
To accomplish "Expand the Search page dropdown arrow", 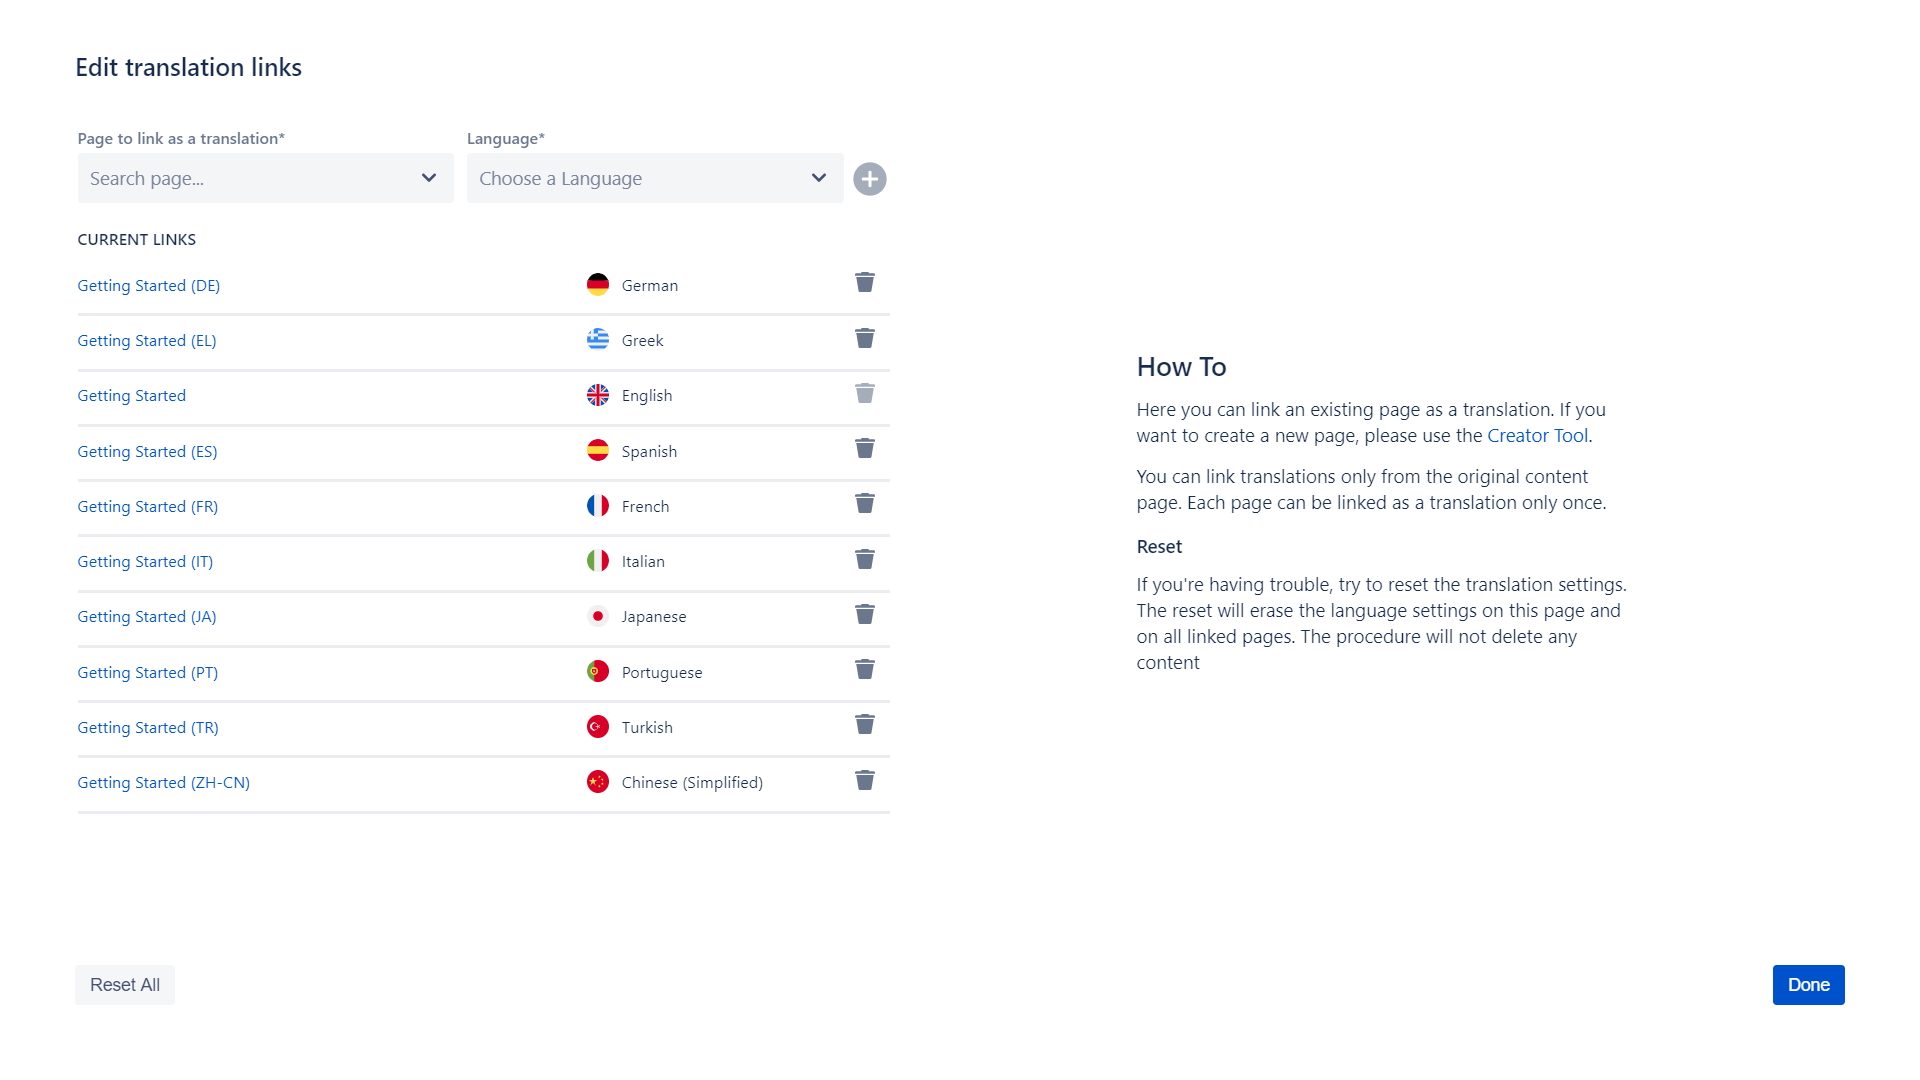I will point(429,179).
